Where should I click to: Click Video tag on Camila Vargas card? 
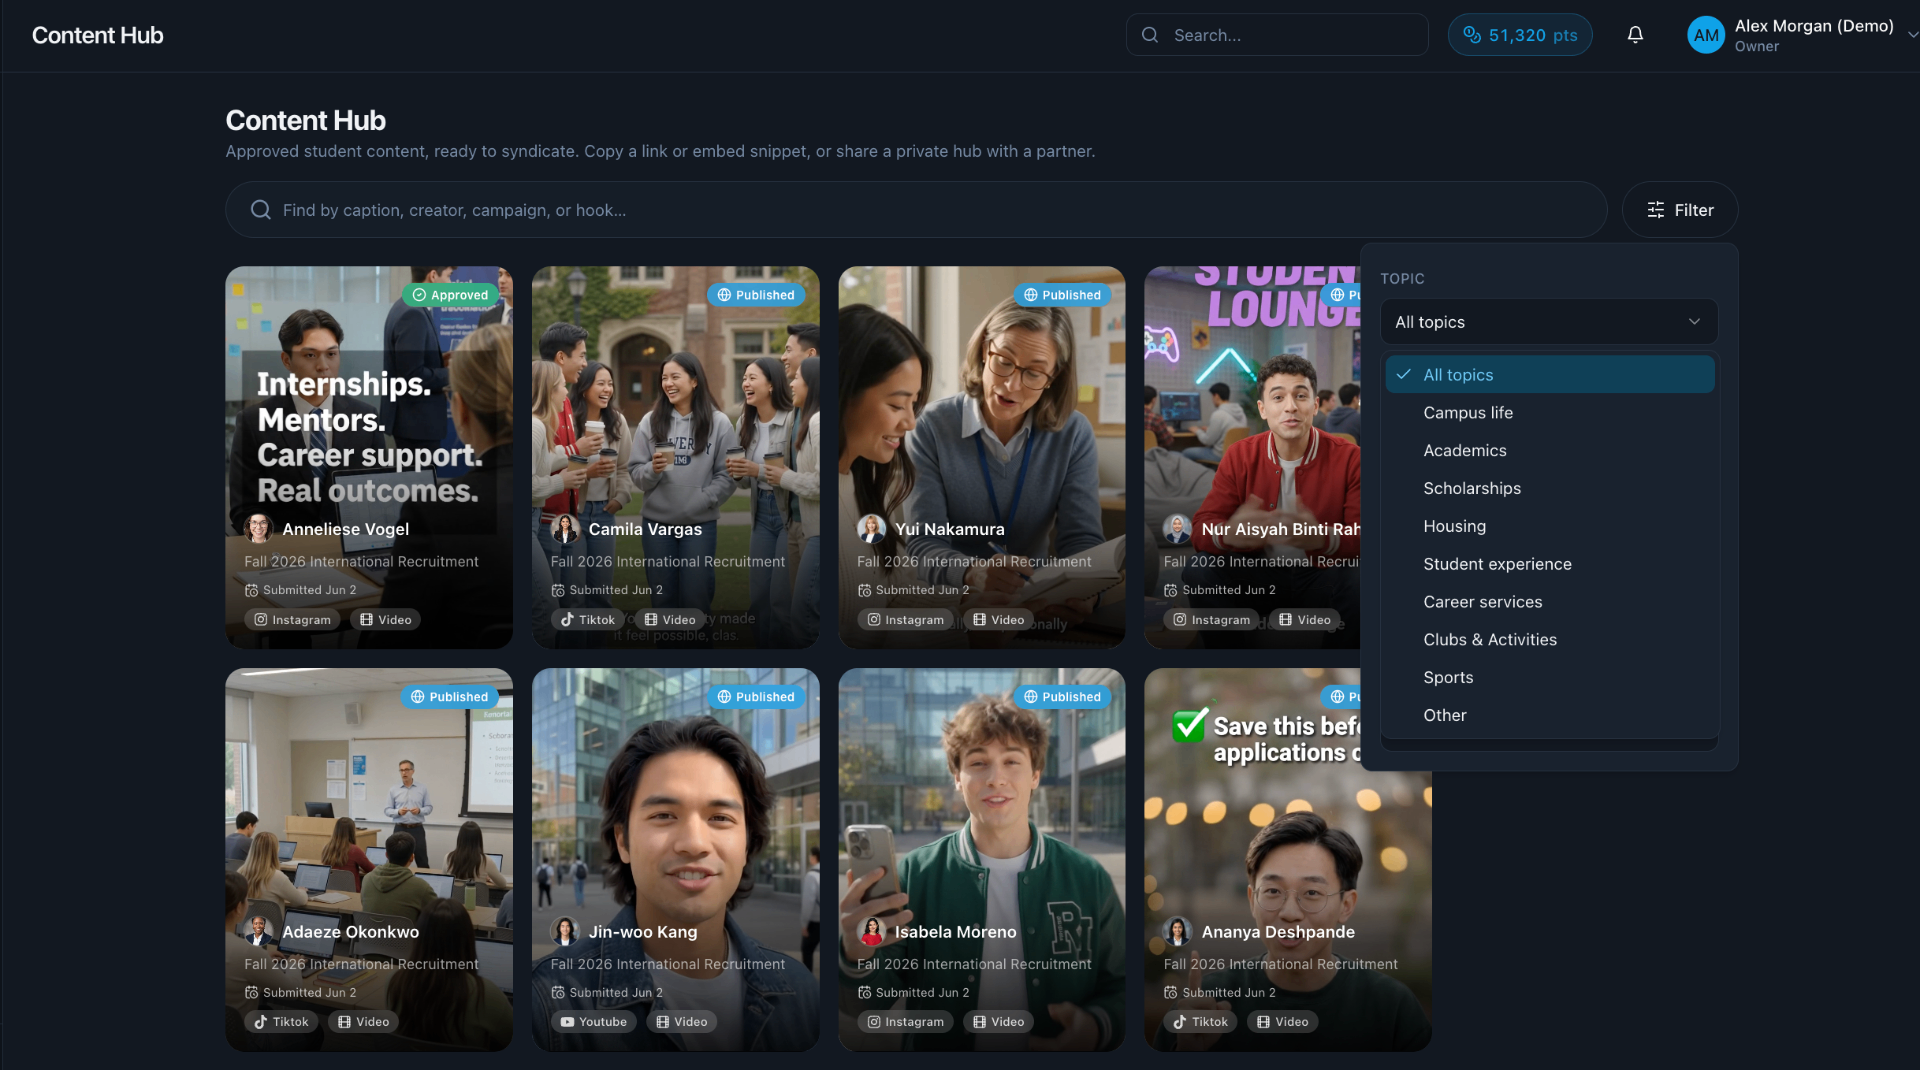[x=670, y=620]
